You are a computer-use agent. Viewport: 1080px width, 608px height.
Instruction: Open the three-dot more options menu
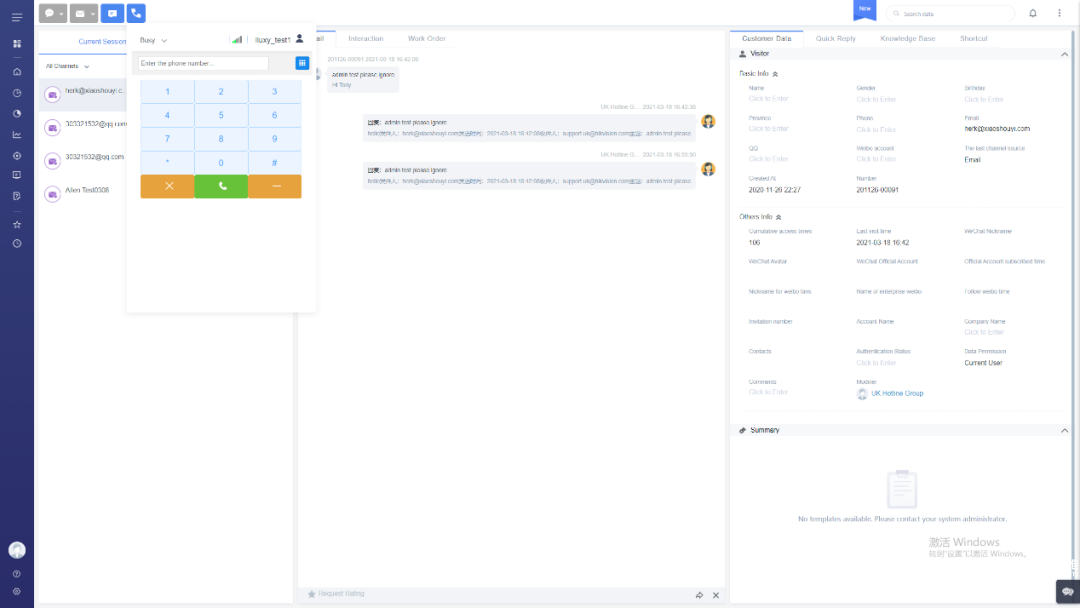(1059, 13)
